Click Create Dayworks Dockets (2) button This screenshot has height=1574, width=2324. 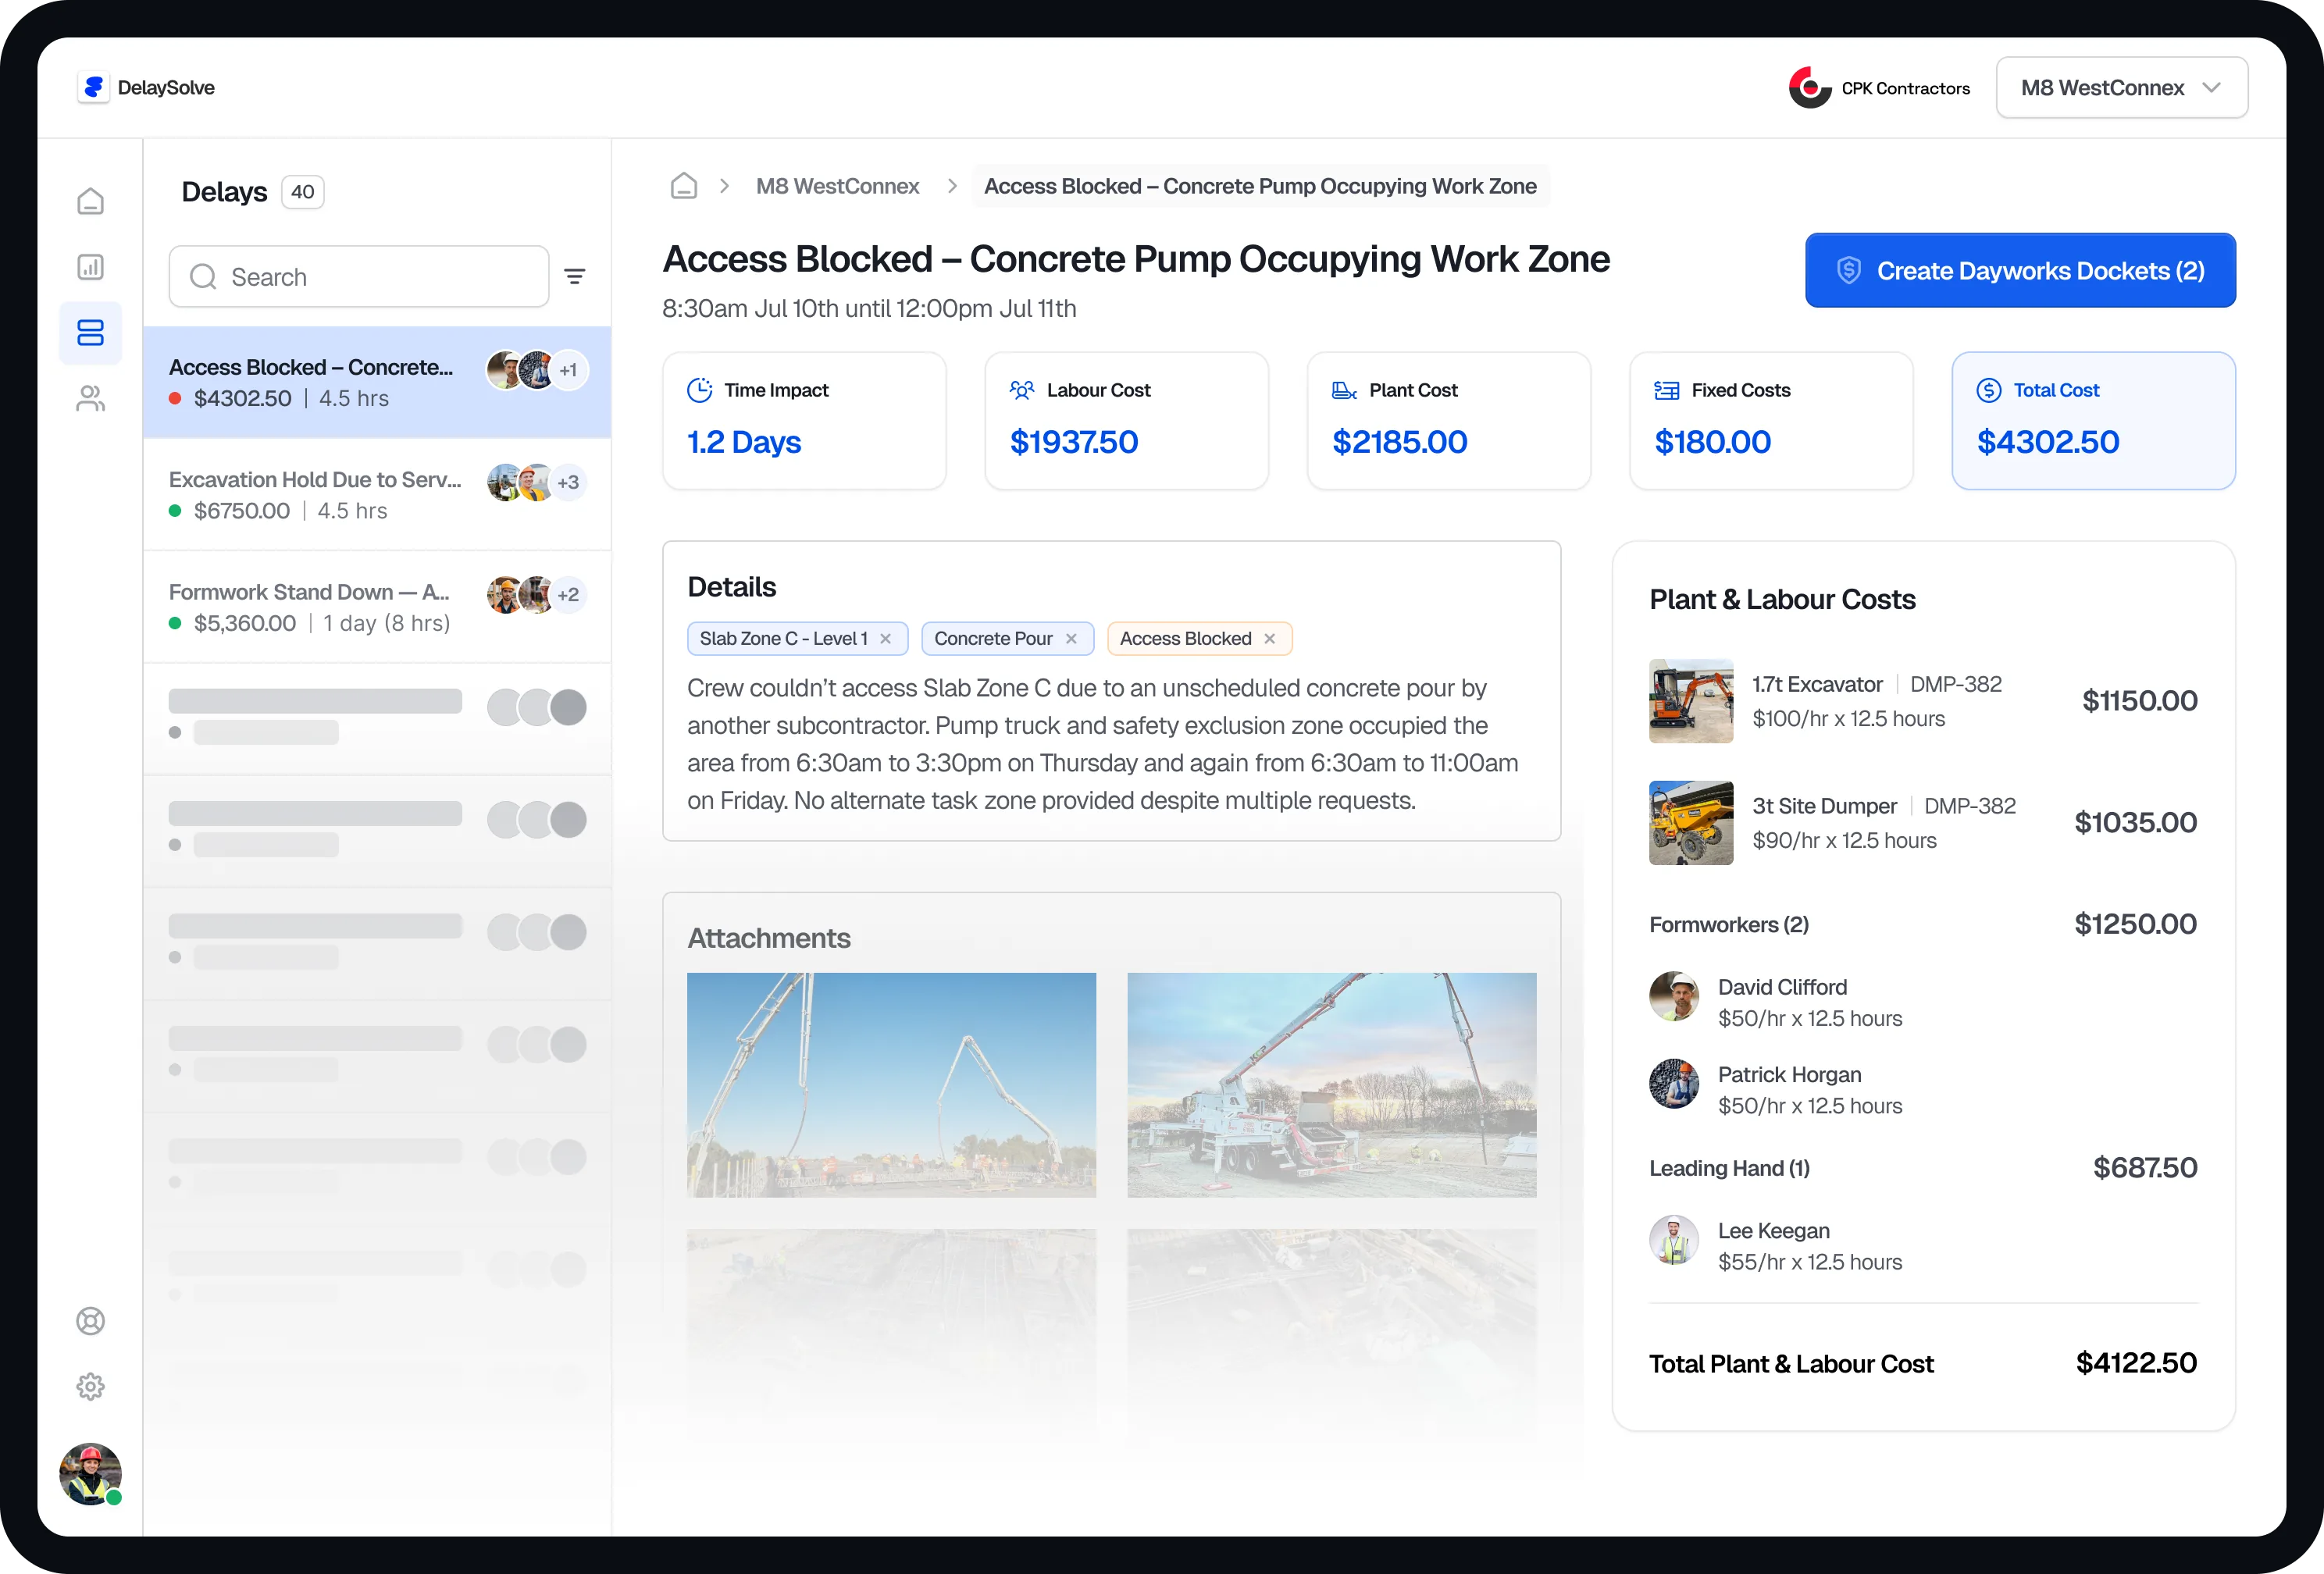2020,270
